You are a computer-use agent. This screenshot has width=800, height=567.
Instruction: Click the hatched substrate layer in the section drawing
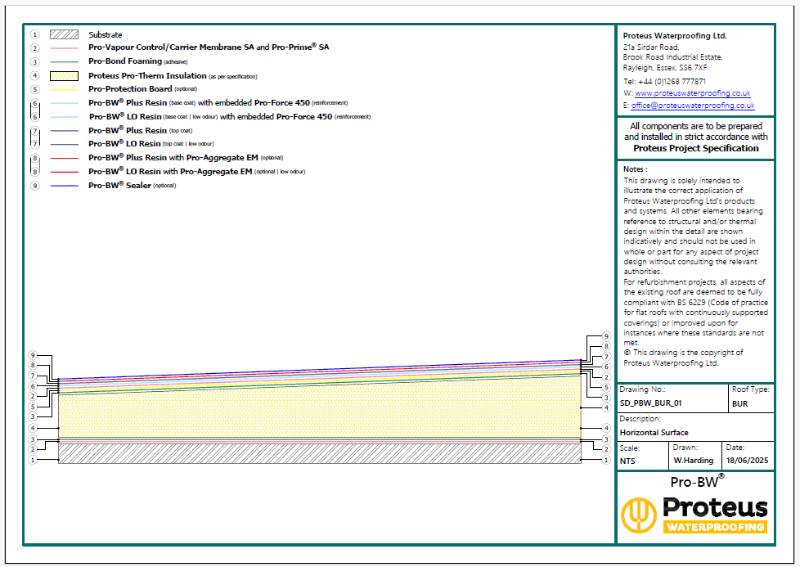coord(320,453)
